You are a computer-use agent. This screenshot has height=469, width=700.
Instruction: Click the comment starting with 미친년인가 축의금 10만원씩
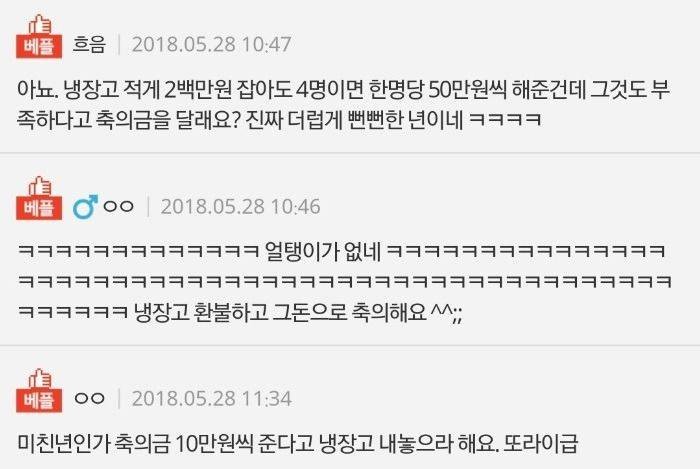click(x=298, y=444)
